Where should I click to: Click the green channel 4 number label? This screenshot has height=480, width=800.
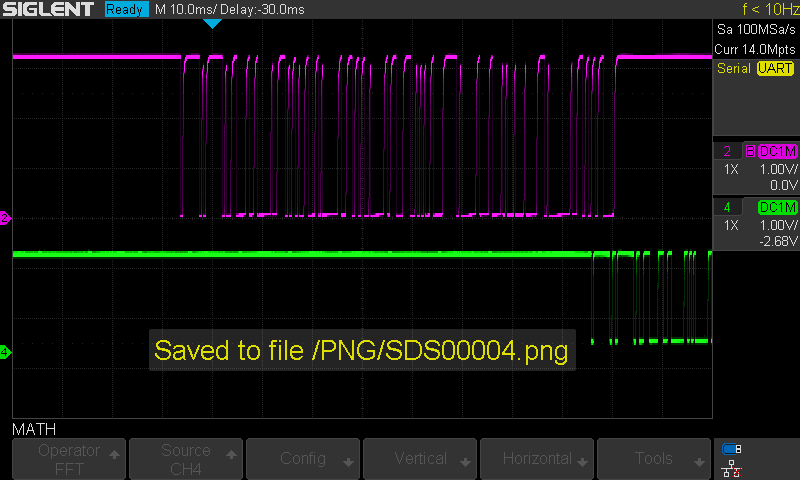(727, 207)
